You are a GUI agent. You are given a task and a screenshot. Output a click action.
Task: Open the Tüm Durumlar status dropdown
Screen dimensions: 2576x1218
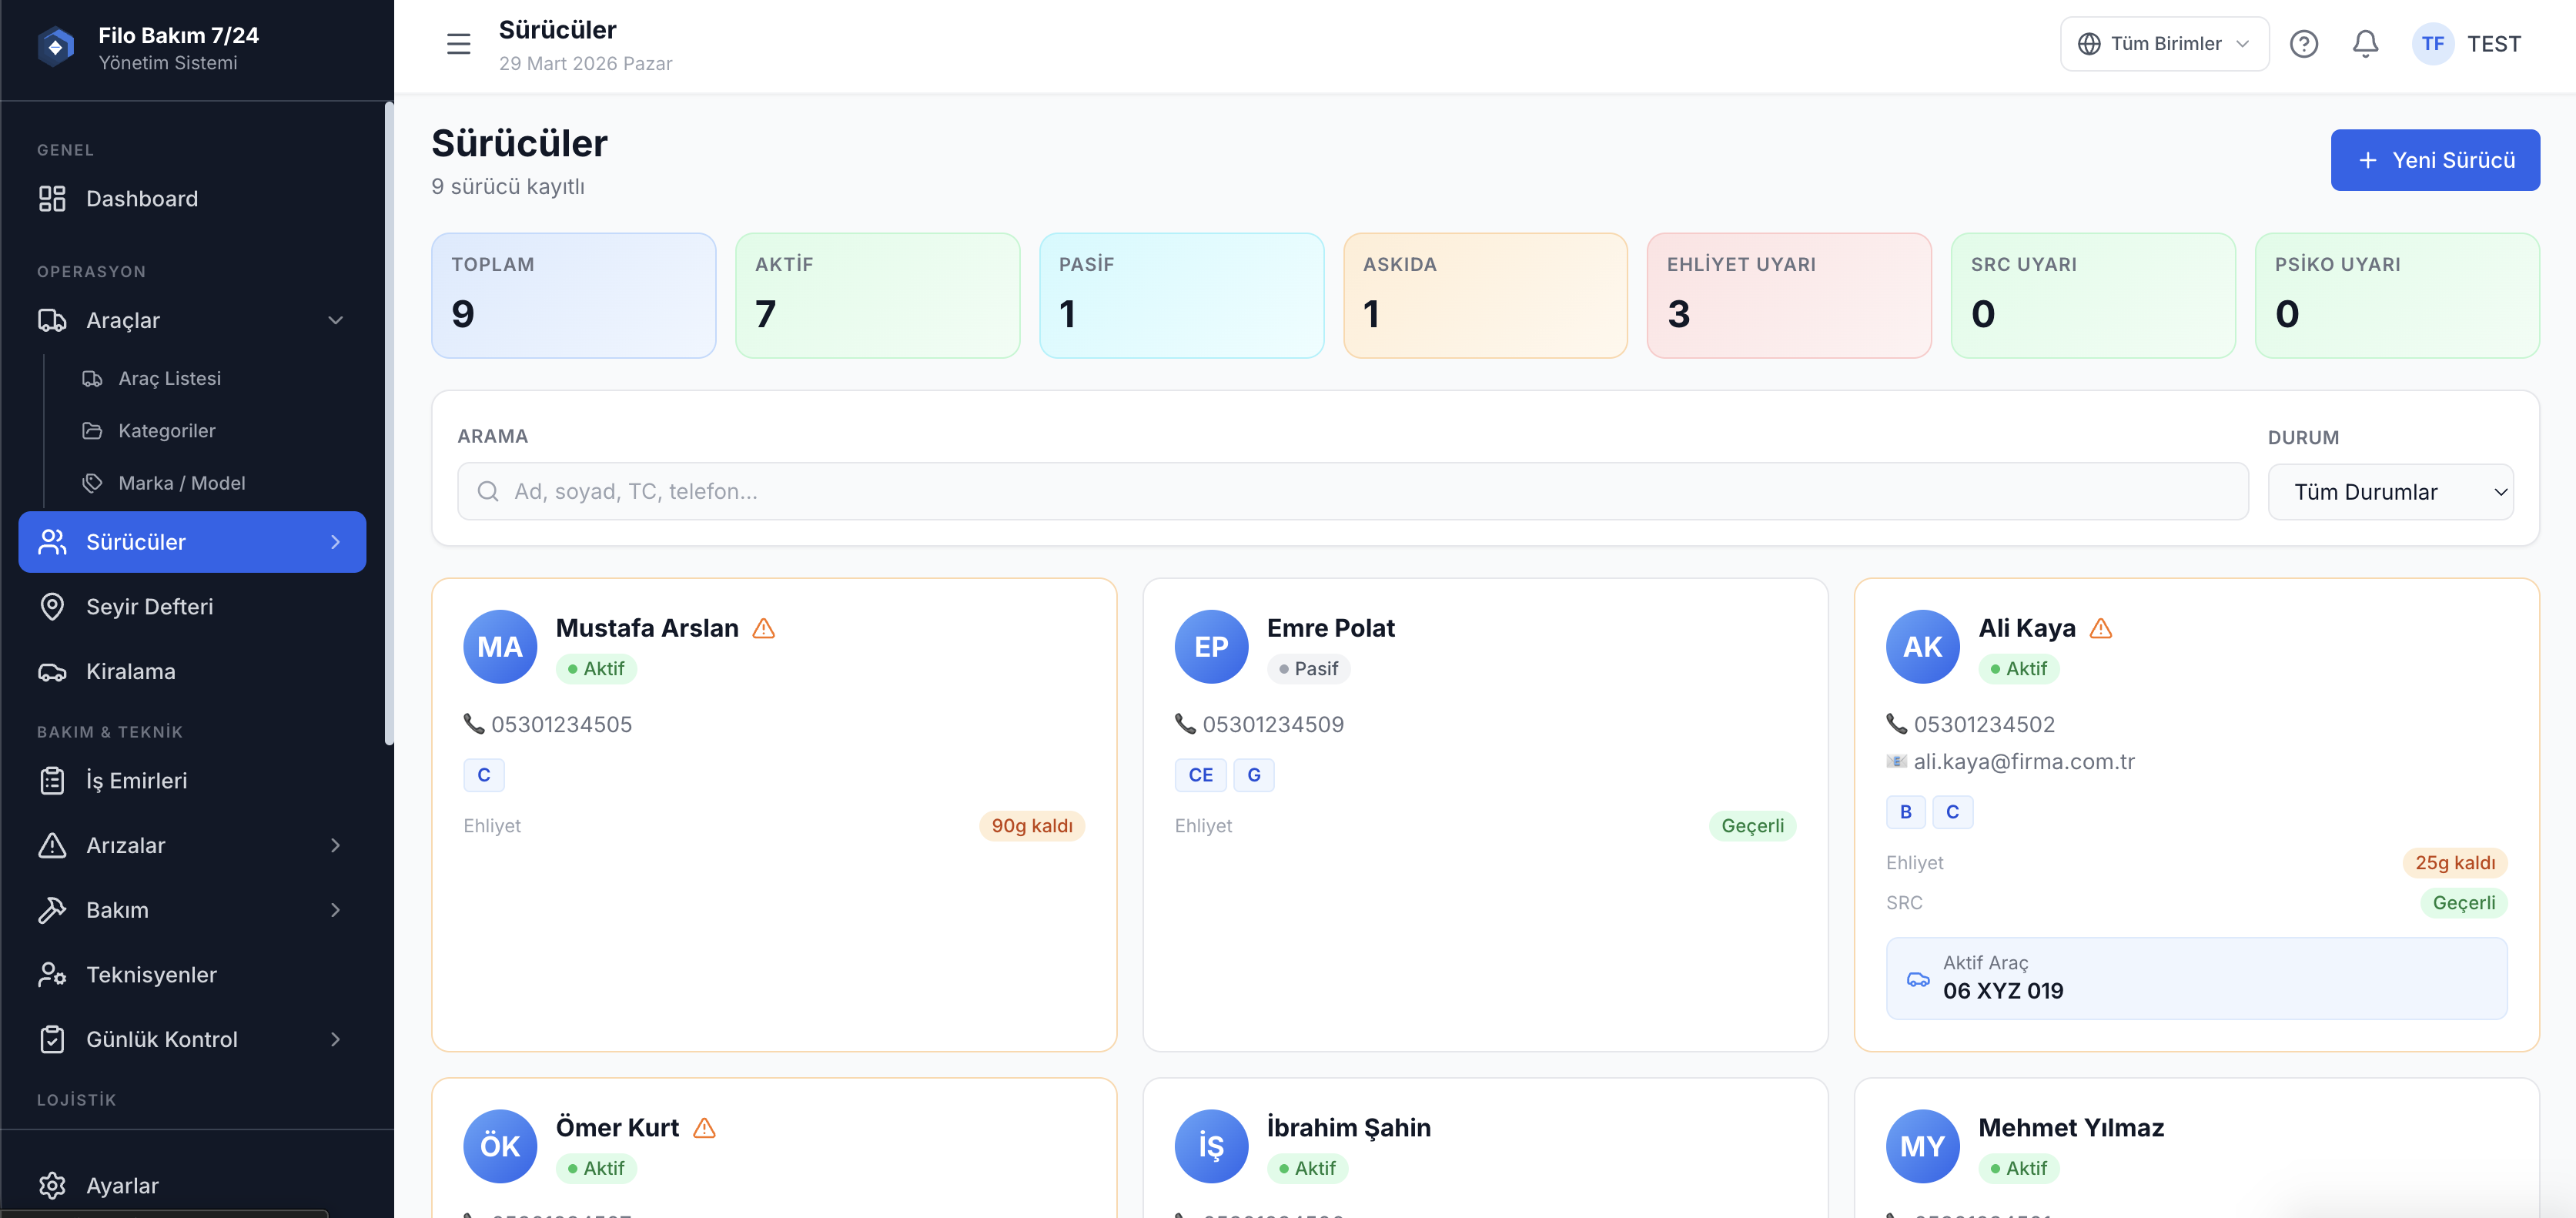[2390, 492]
